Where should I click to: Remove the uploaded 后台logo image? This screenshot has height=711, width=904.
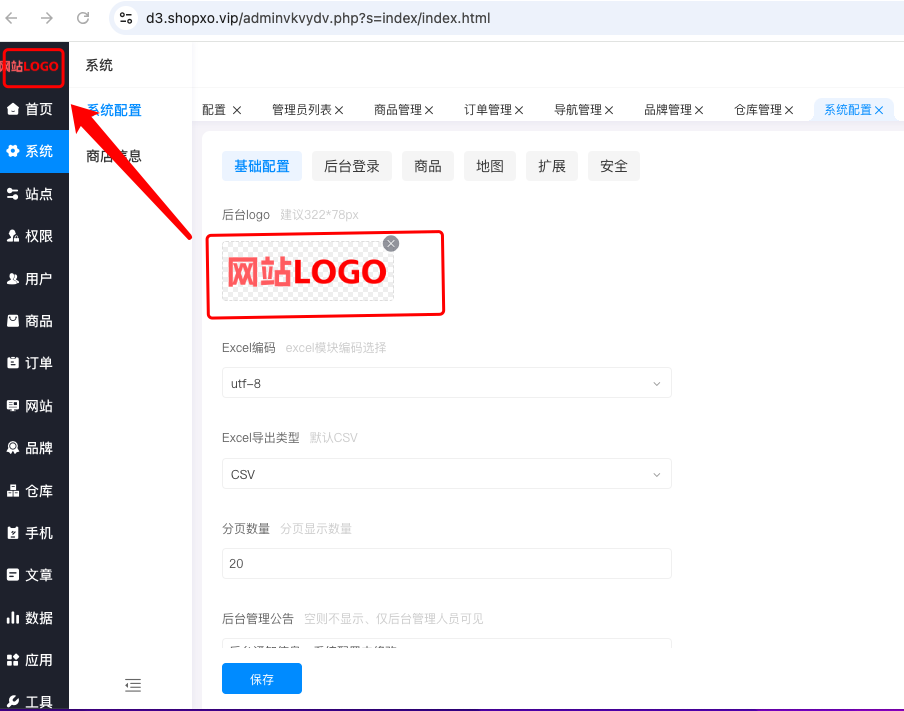391,243
